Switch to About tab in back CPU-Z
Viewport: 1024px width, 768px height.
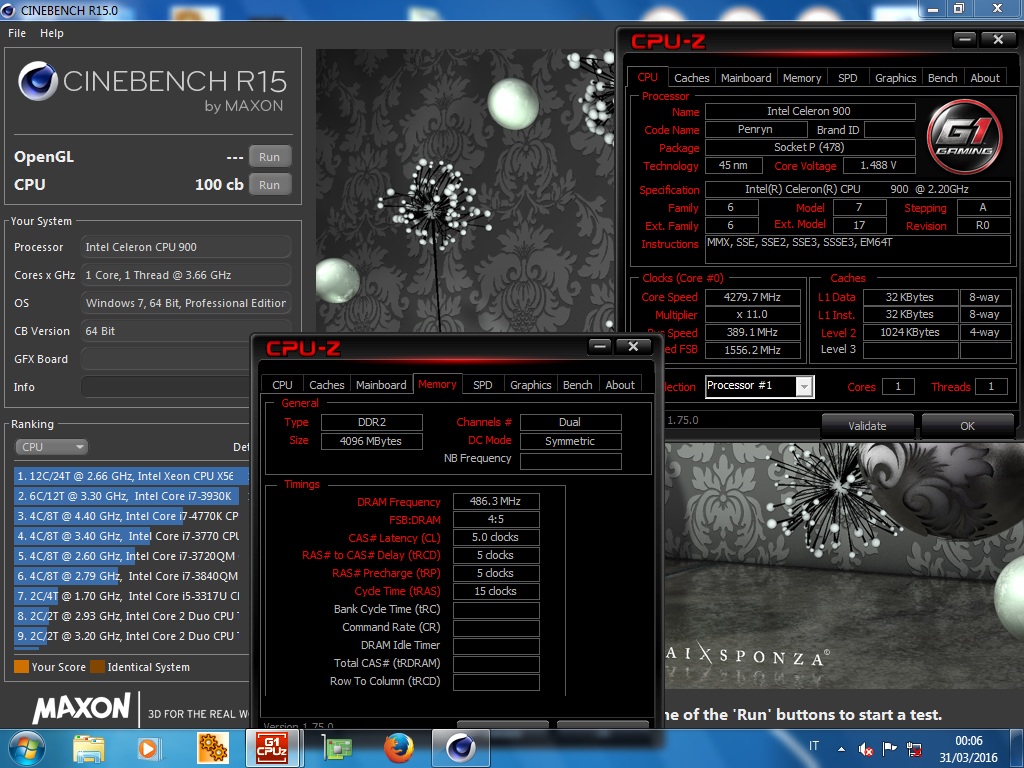985,78
